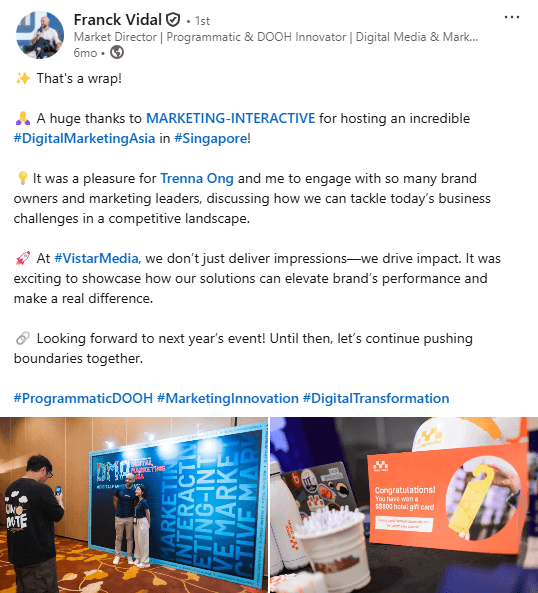The height and width of the screenshot is (593, 538).
Task: Open the Franck Vidal profile name link
Action: click(118, 20)
